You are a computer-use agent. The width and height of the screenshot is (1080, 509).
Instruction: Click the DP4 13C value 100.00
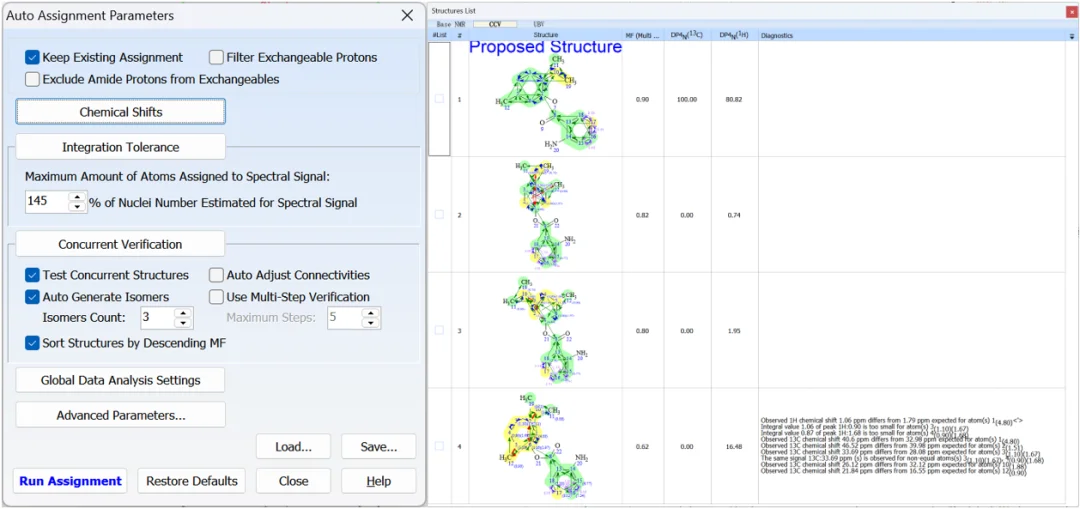pos(687,99)
